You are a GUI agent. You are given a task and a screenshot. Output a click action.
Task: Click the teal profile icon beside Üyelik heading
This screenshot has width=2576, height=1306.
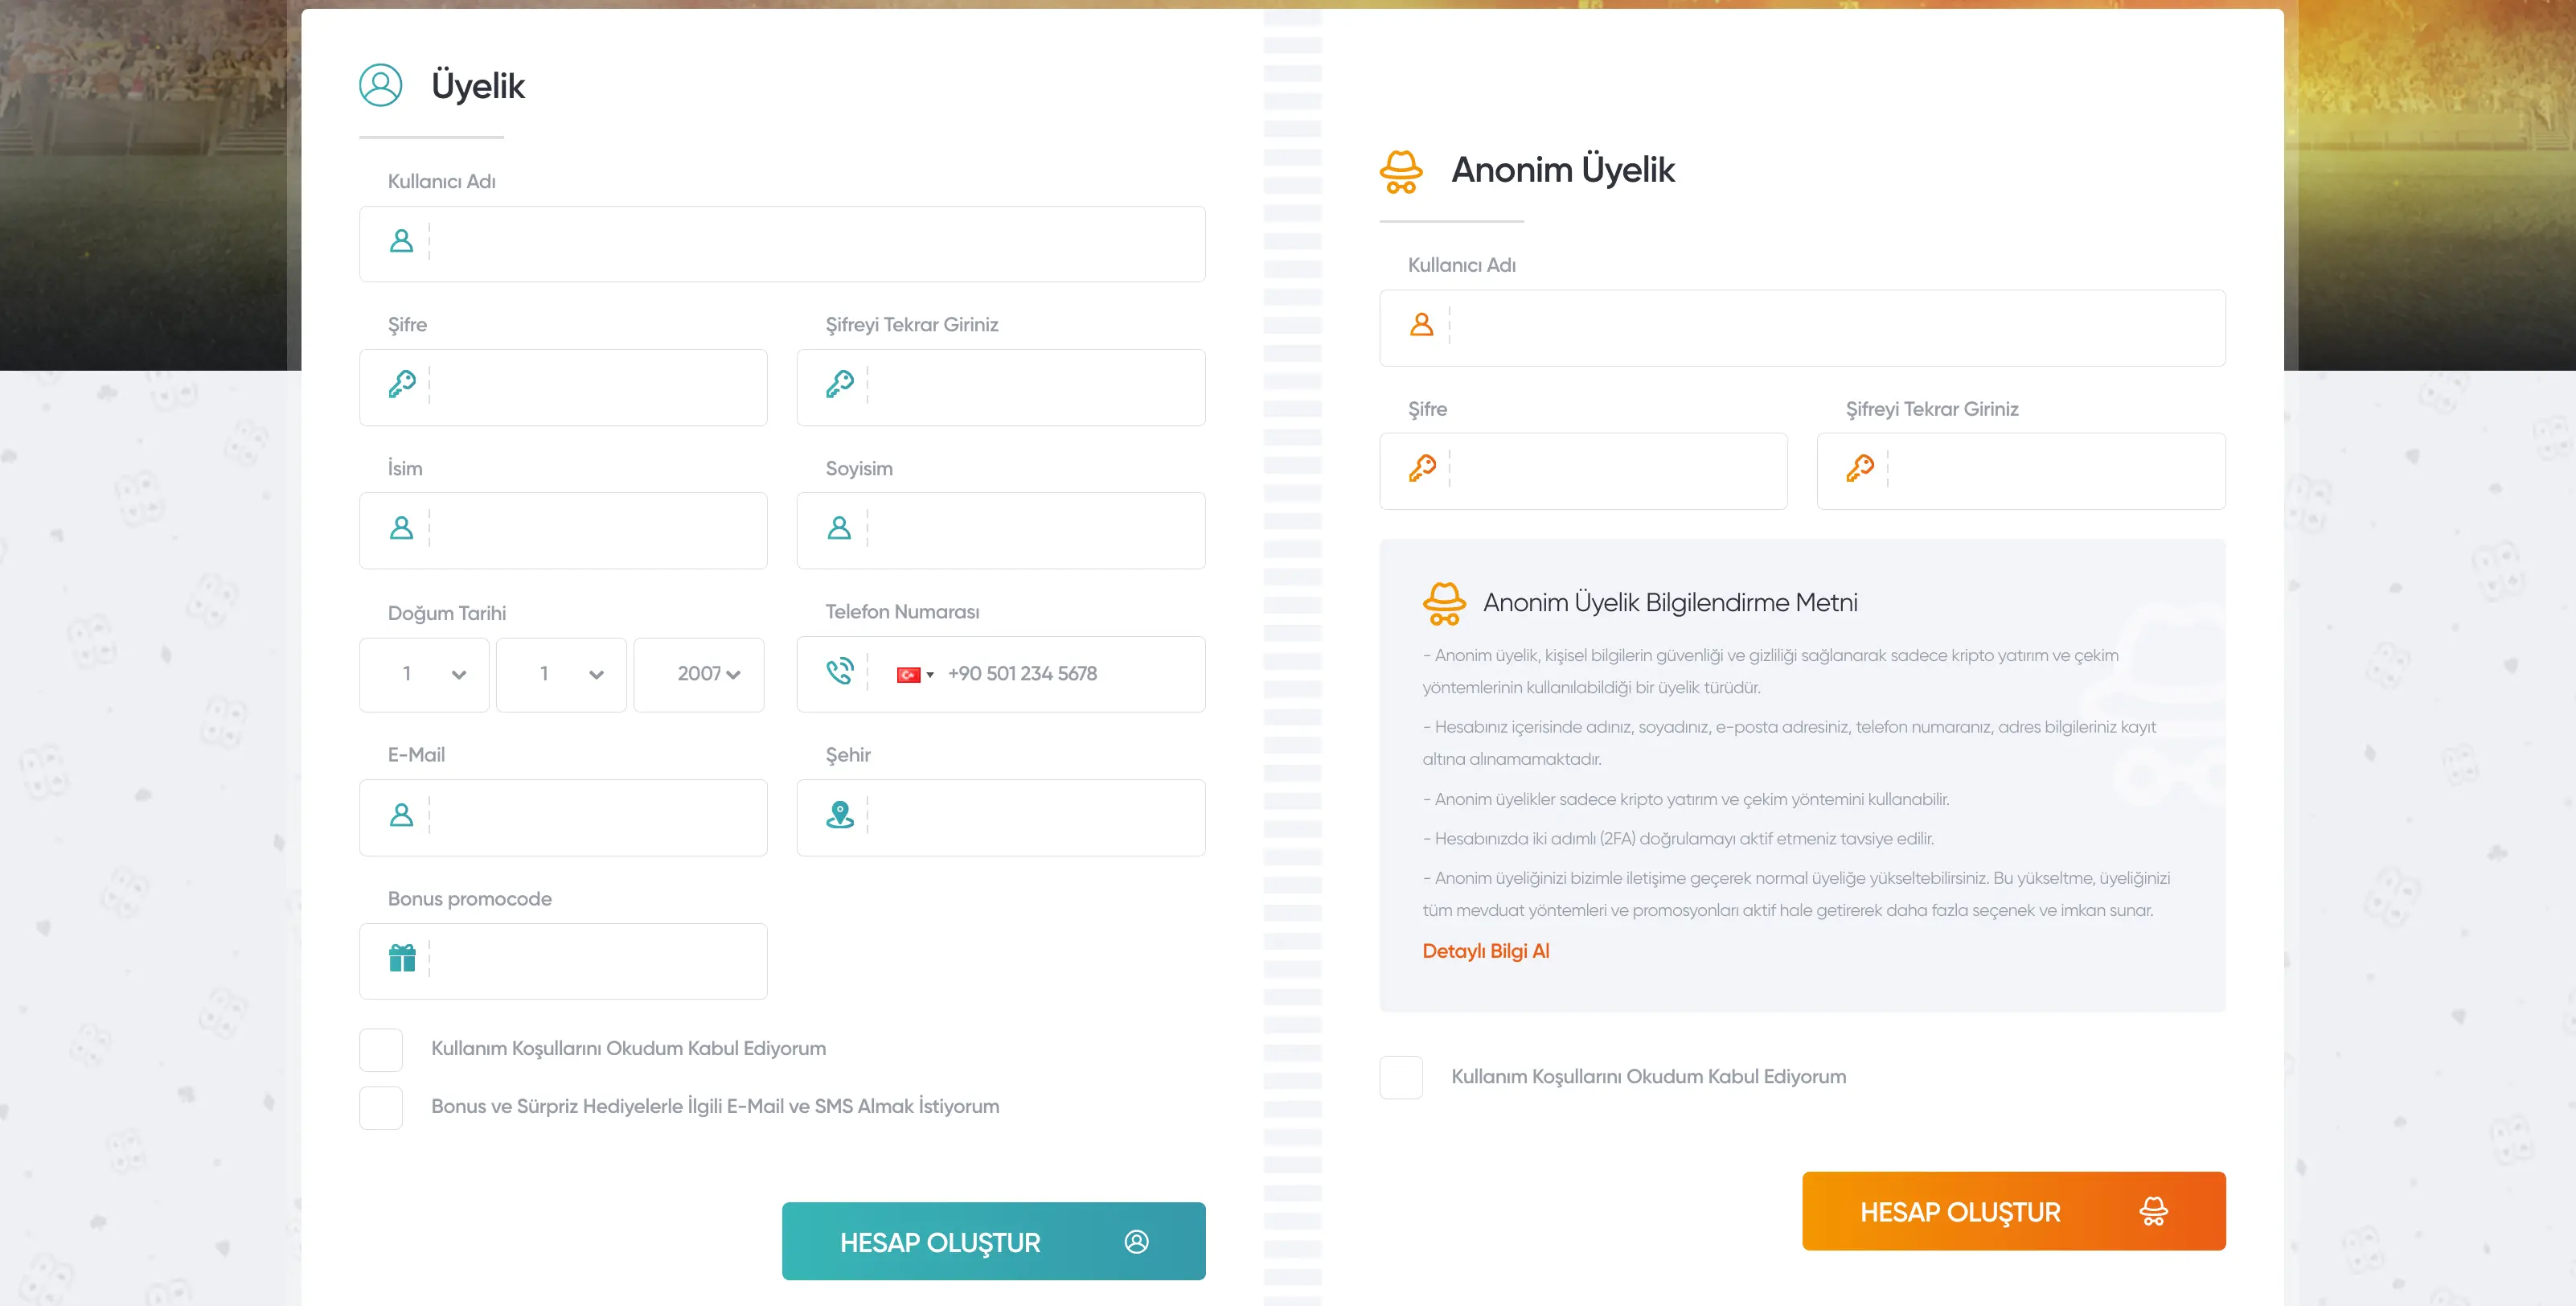pos(381,86)
